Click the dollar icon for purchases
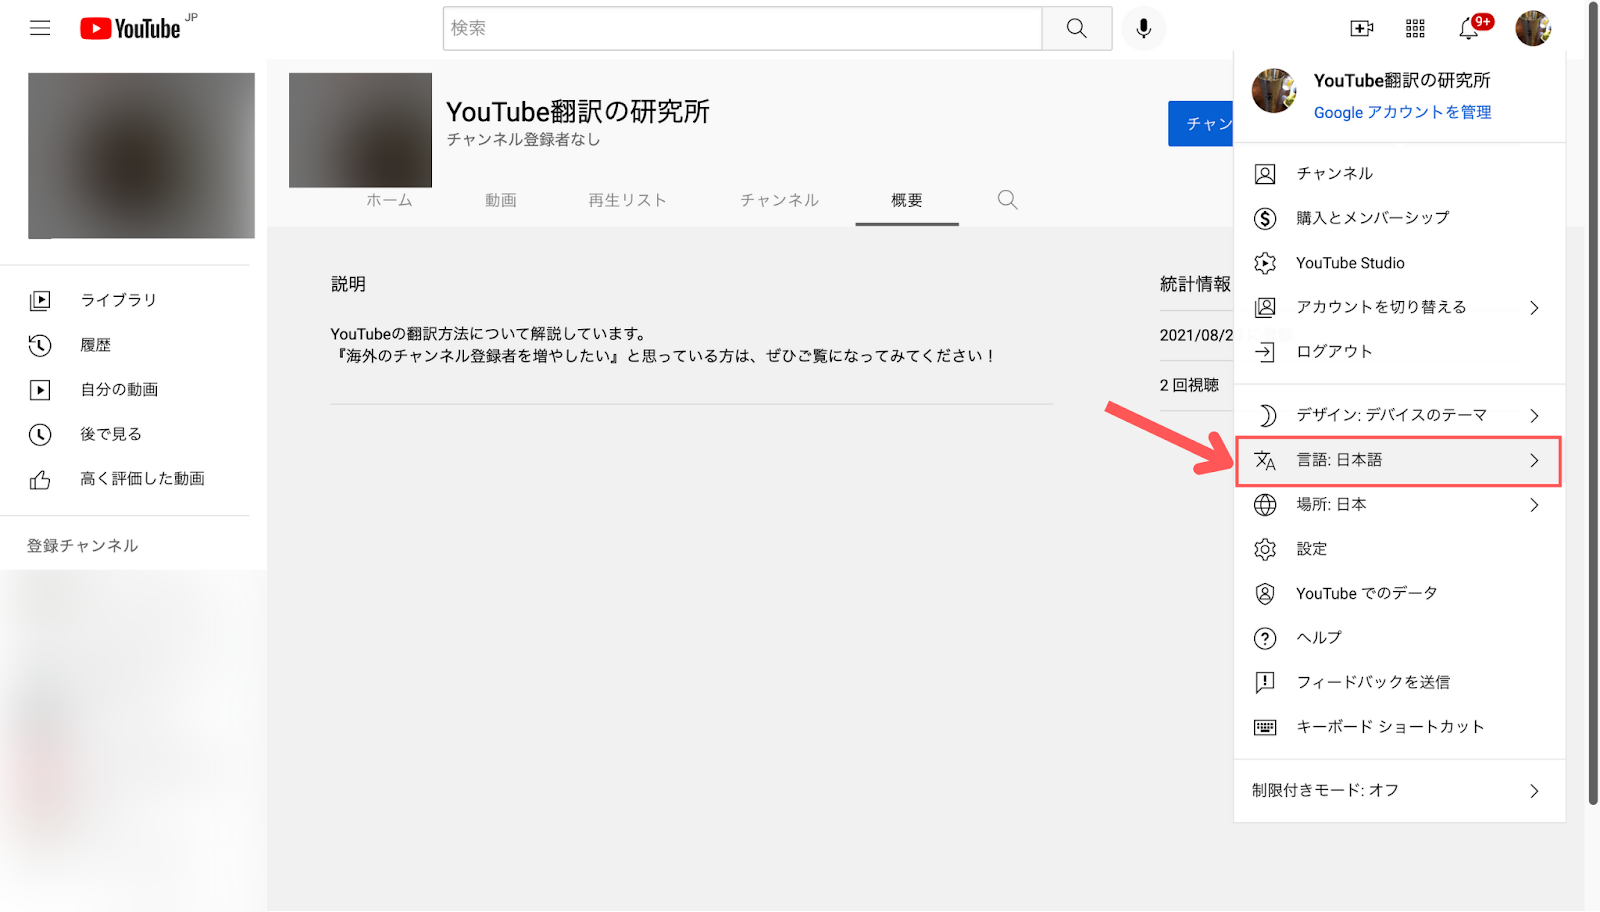Viewport: 1600px width, 912px height. (x=1265, y=218)
